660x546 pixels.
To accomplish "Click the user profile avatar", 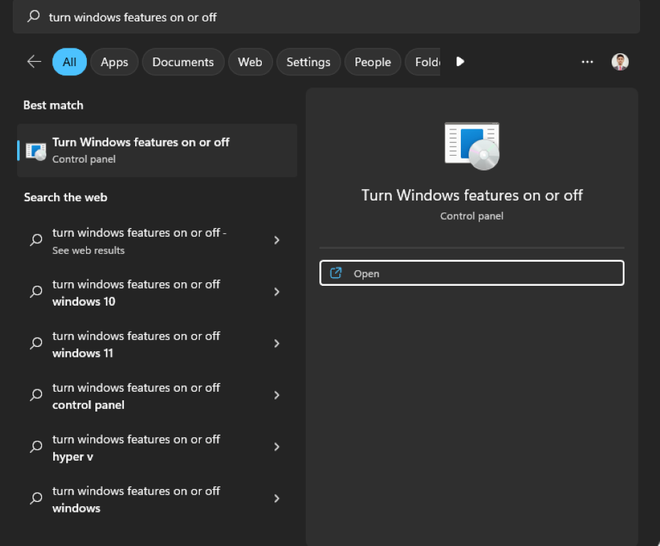I will point(620,62).
